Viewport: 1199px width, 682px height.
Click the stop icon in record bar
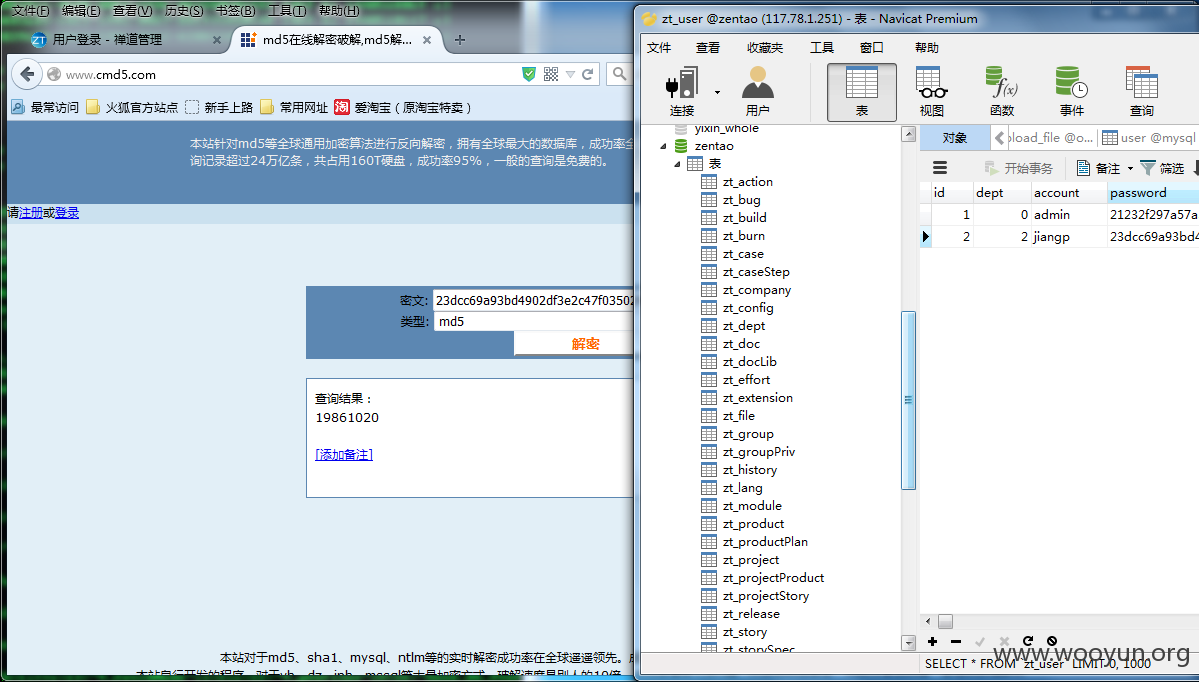[x=1052, y=641]
